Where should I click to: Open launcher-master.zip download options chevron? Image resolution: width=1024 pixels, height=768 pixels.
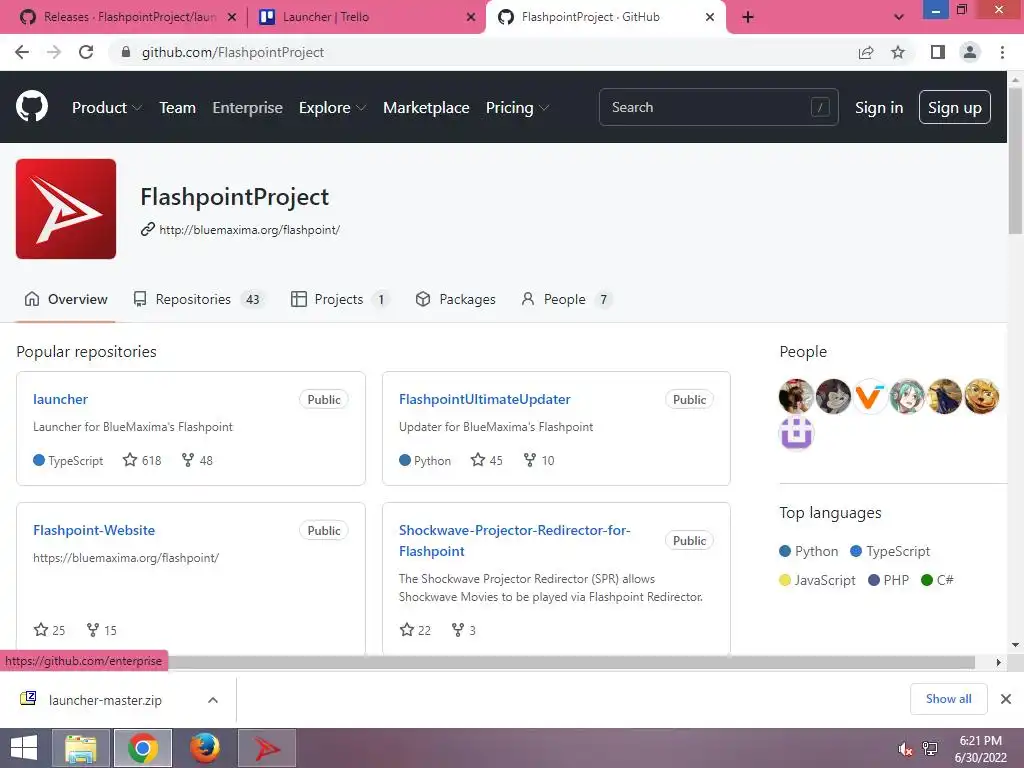point(213,700)
